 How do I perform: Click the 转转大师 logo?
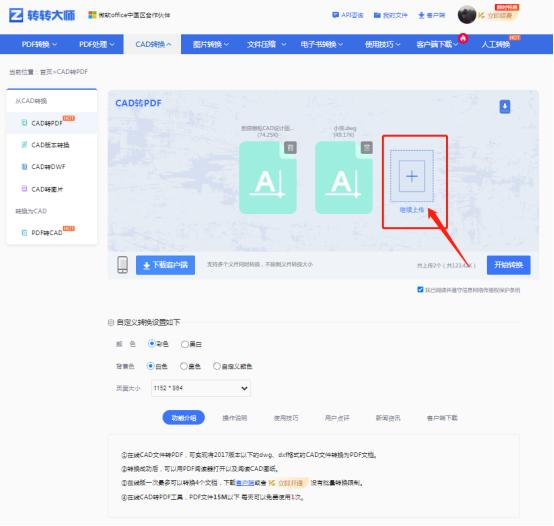tap(42, 15)
